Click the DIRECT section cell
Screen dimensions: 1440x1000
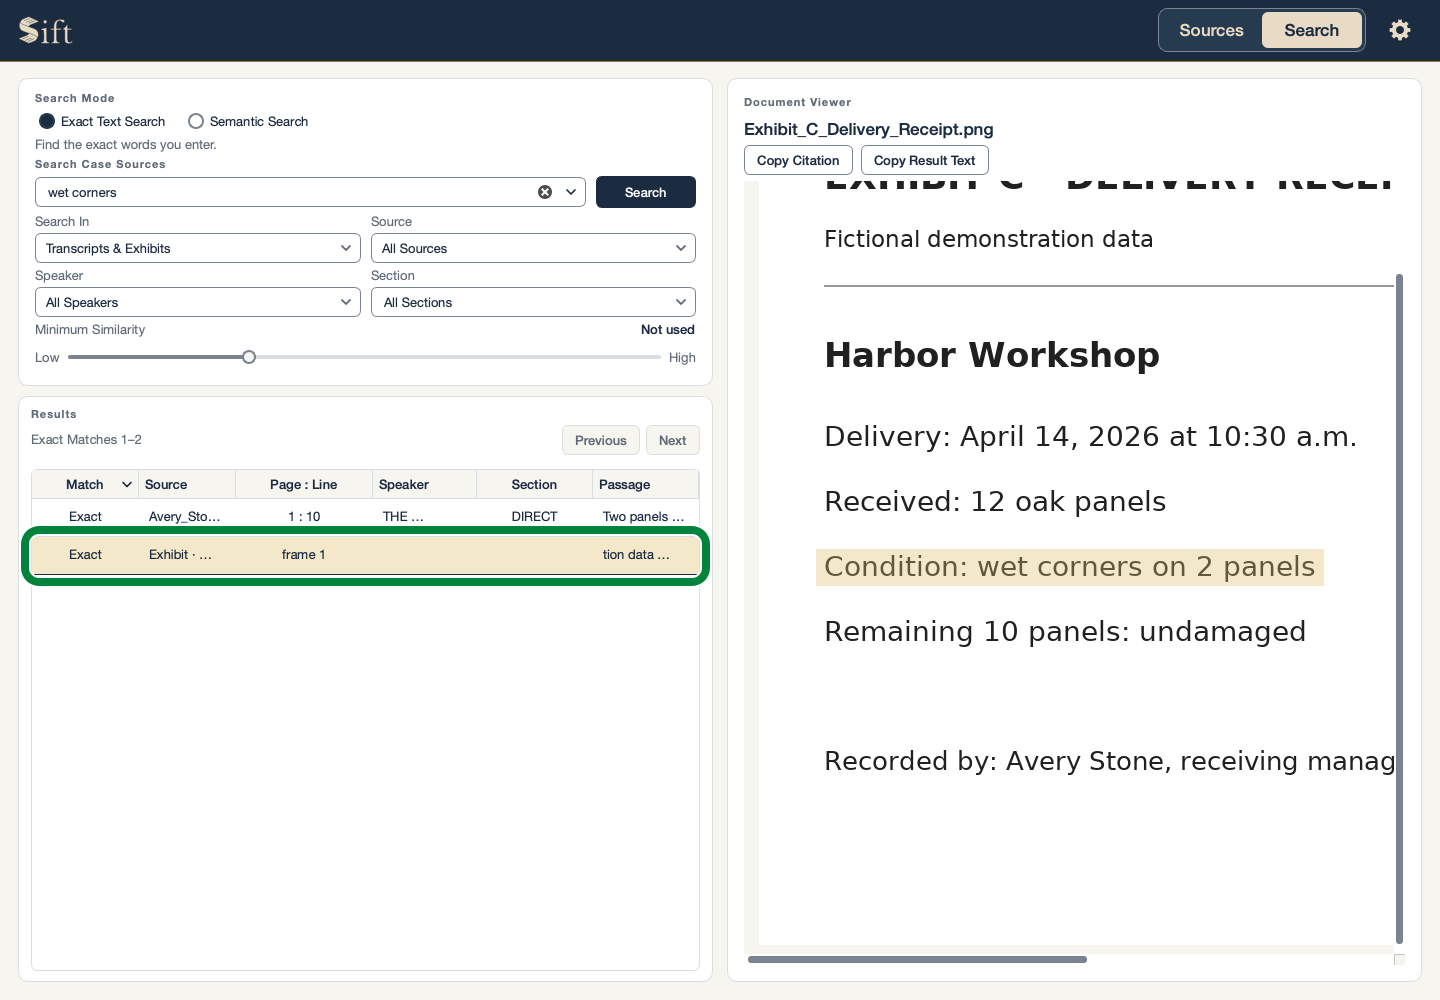click(534, 516)
